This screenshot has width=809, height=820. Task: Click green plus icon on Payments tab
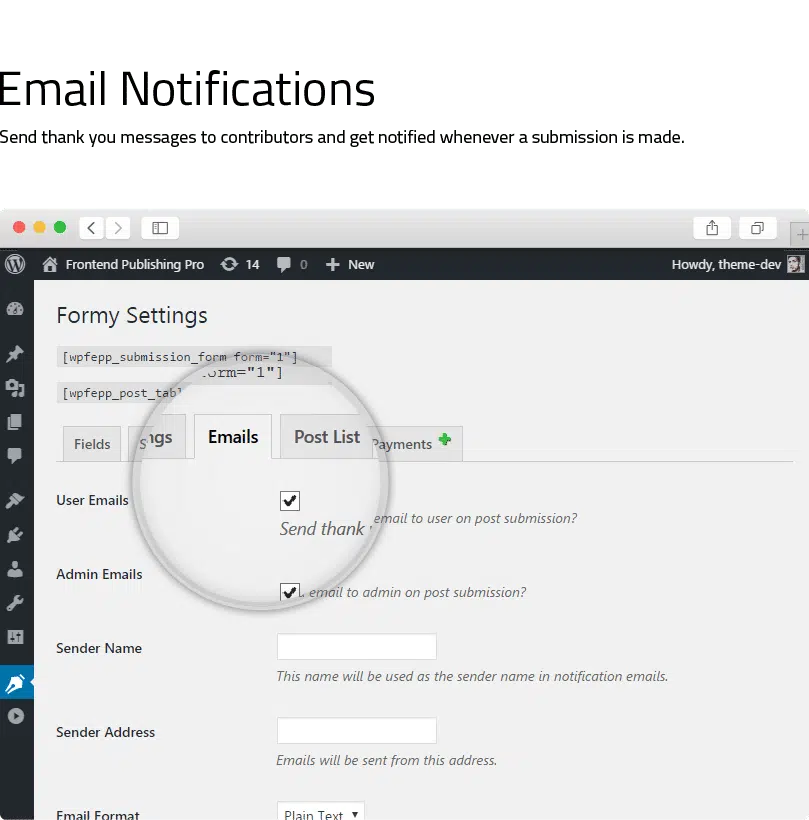[445, 439]
